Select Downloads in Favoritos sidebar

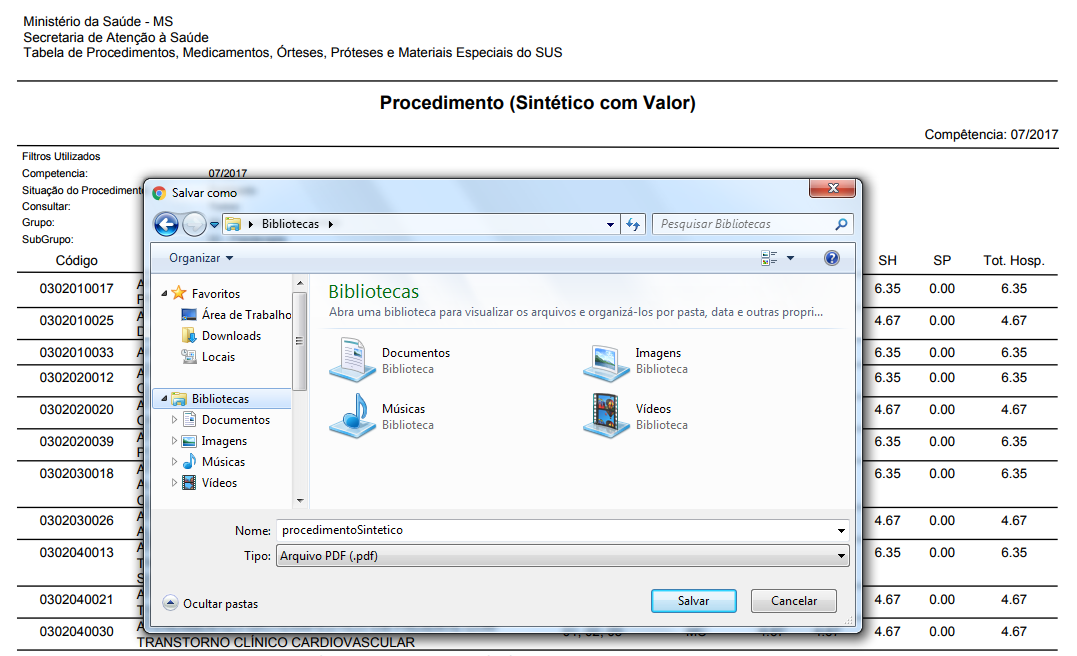click(x=231, y=336)
